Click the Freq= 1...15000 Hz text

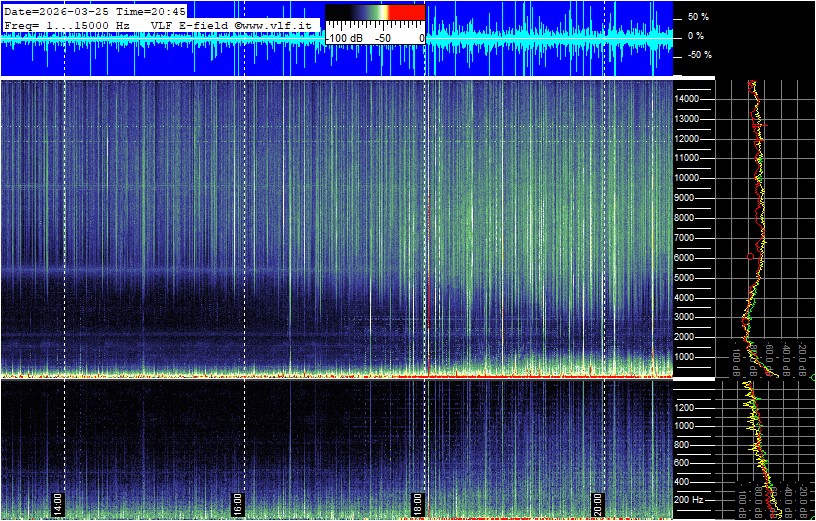coord(67,25)
